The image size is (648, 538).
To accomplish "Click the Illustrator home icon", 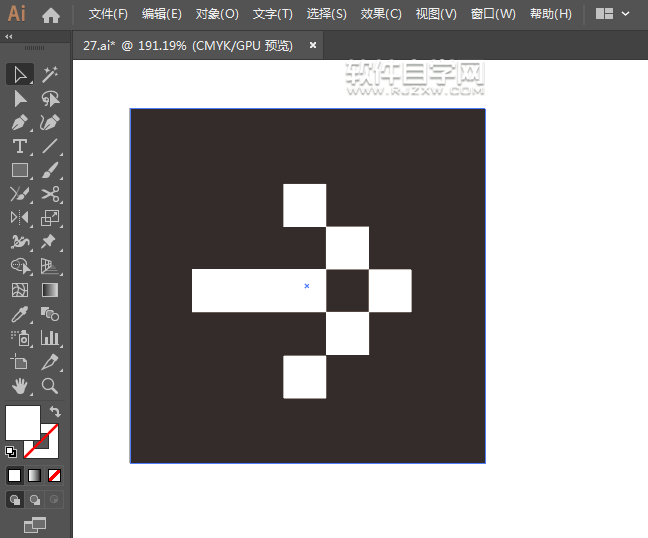I will point(51,15).
